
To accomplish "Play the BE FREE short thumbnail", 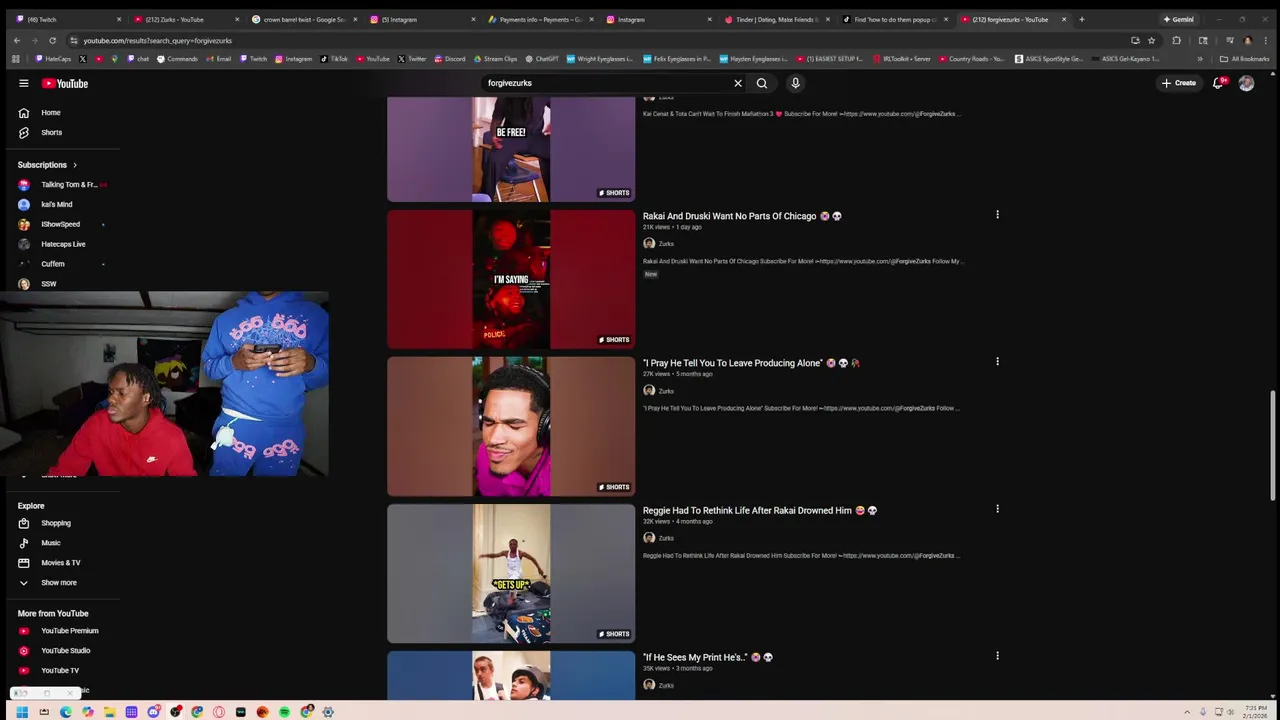I will point(511,149).
